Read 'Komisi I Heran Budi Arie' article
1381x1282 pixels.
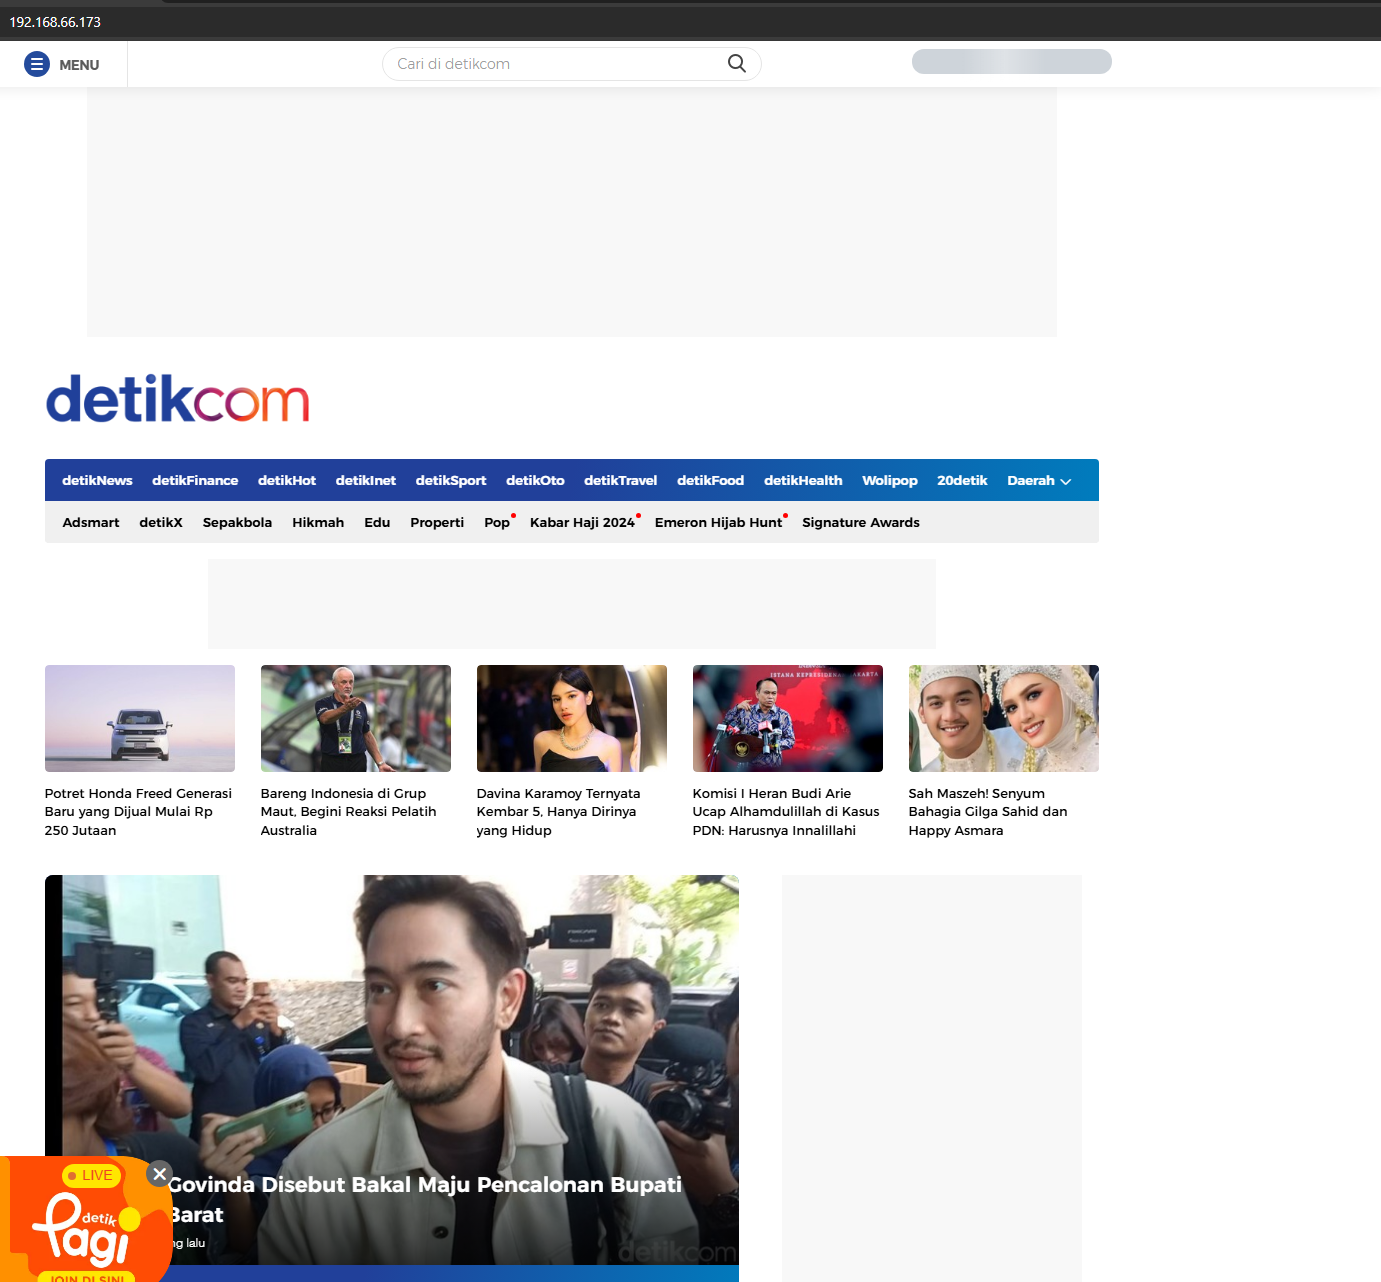tap(786, 812)
